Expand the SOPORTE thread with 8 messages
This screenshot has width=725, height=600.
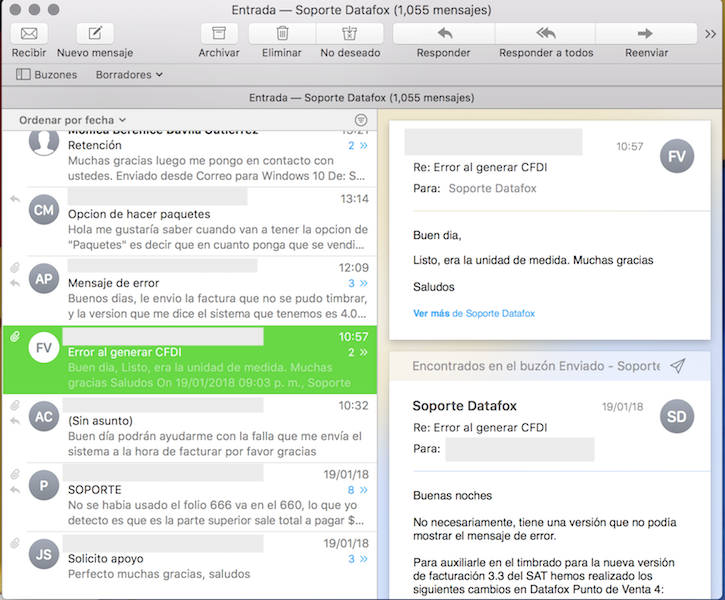pos(358,490)
